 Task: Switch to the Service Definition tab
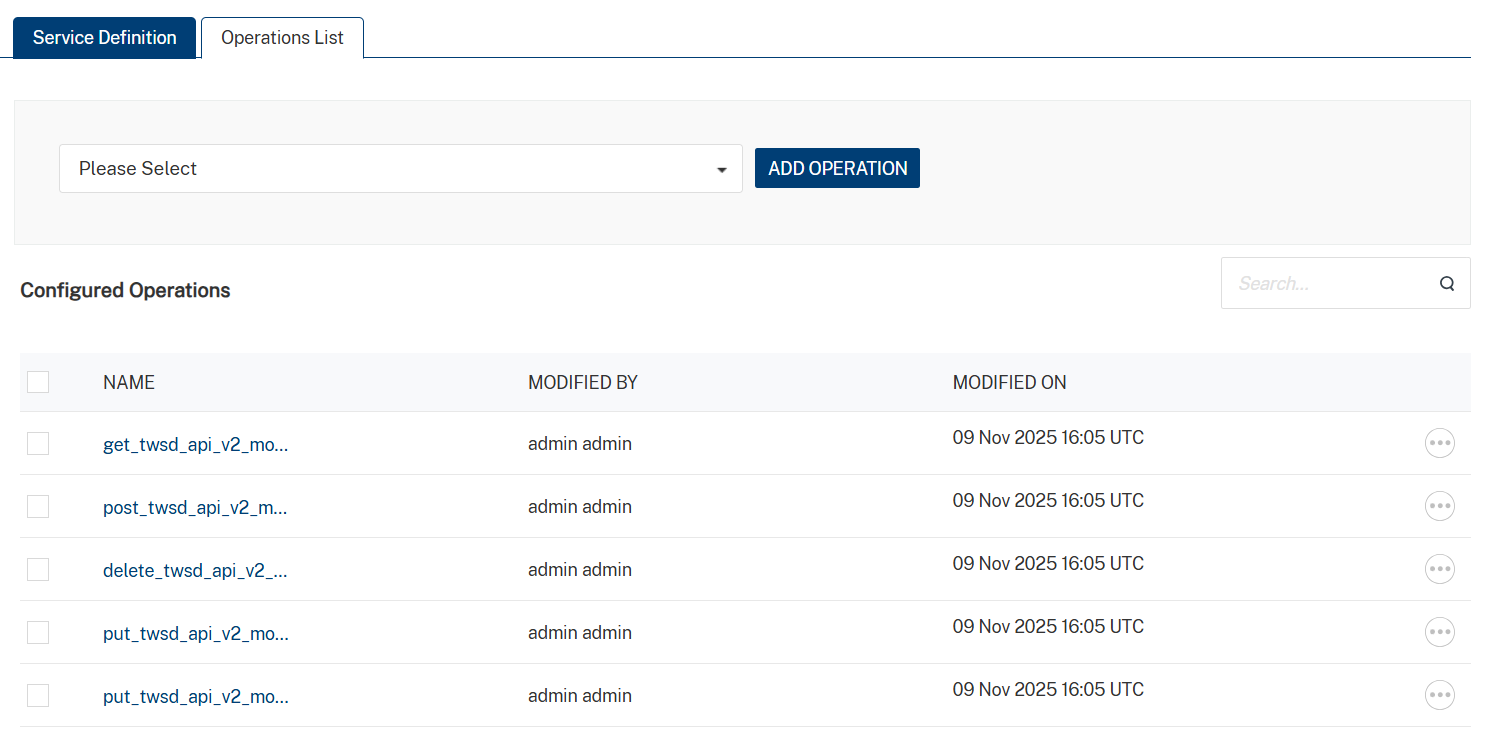pyautogui.click(x=105, y=38)
